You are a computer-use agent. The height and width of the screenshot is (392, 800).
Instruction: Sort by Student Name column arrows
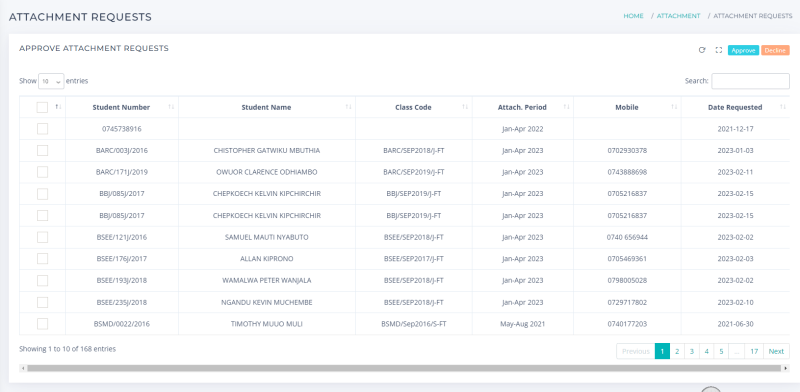(348, 107)
